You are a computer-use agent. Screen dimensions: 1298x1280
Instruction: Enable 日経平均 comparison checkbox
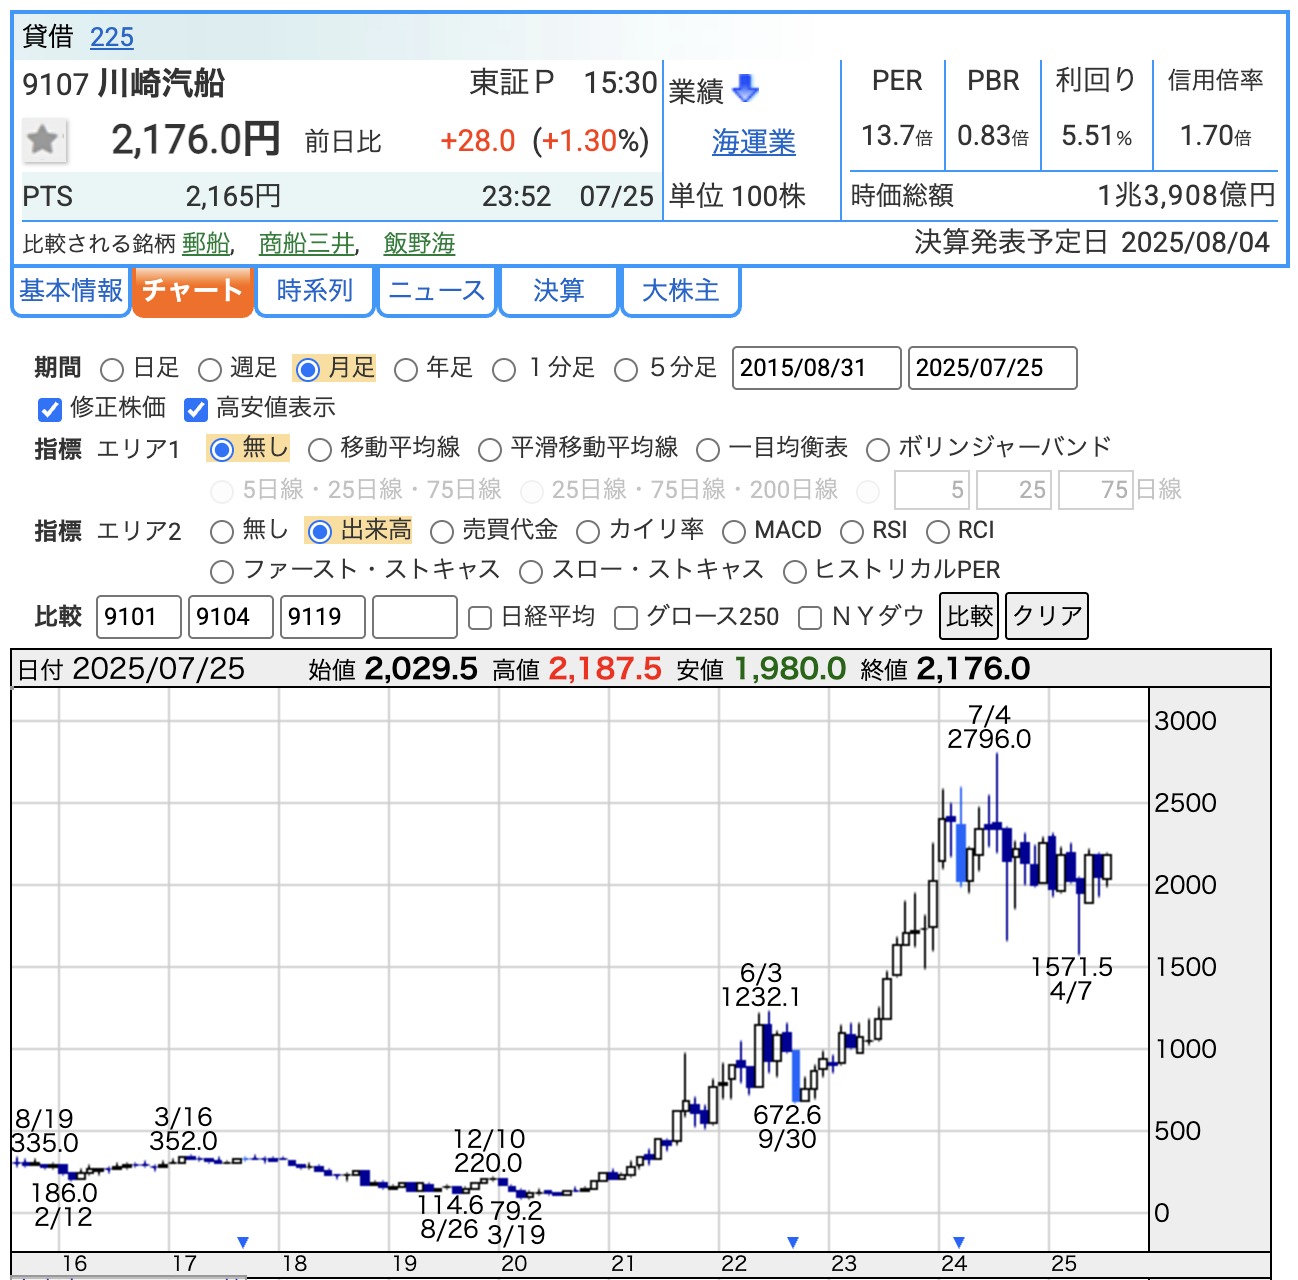480,619
